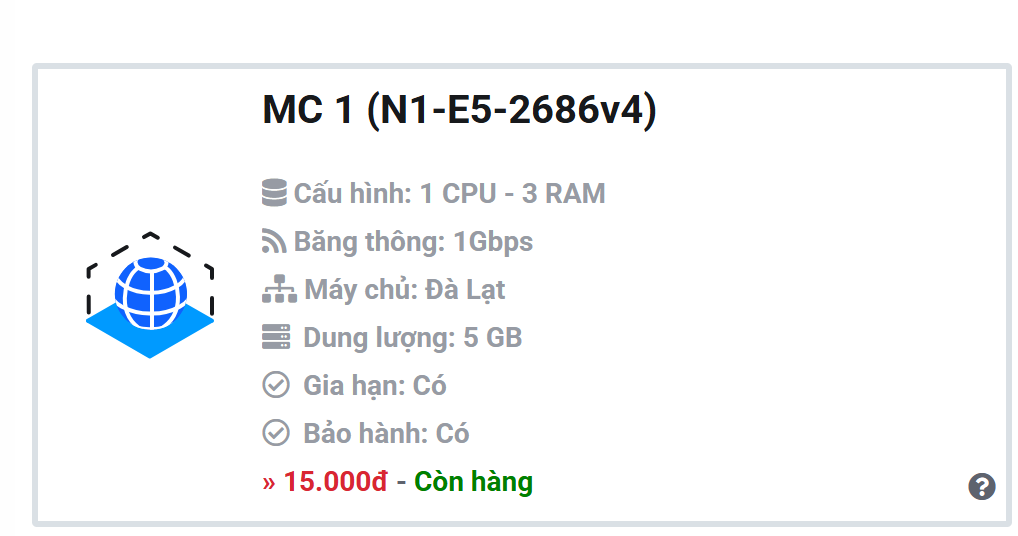Viewport: 1018px width, 536px height.
Task: Click the check circle beside Bảo hành
Action: coord(275,433)
